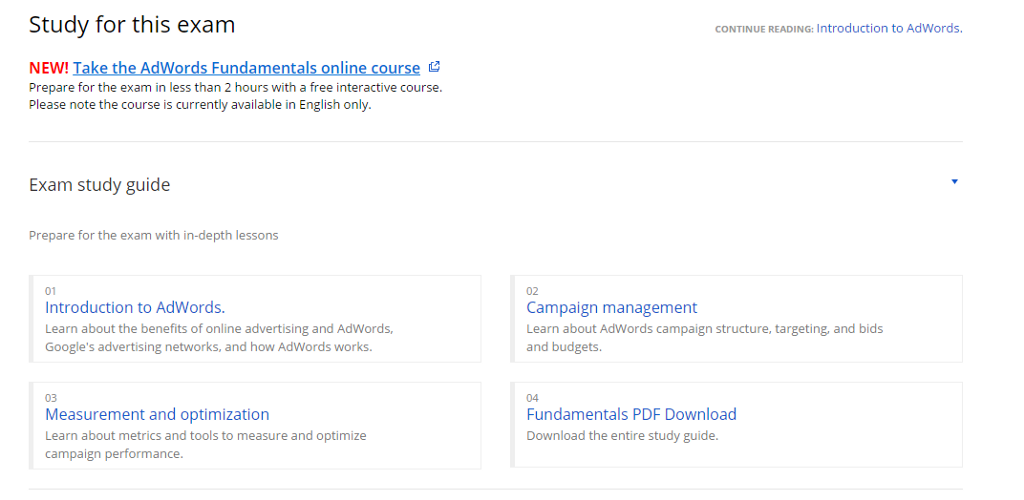This screenshot has height=500, width=1024.
Task: Click the lesson number 02 label
Action: [x=532, y=291]
